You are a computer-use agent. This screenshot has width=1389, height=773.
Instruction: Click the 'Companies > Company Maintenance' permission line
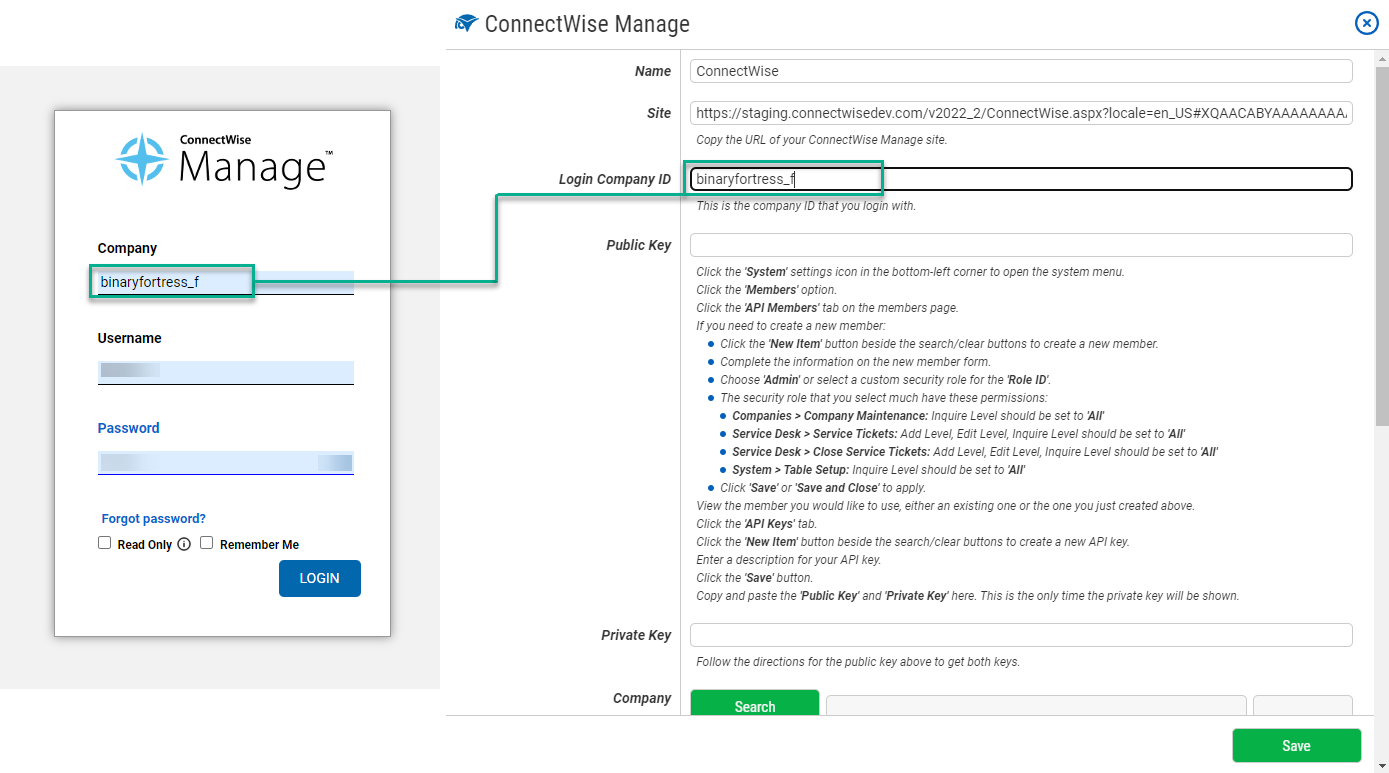918,416
